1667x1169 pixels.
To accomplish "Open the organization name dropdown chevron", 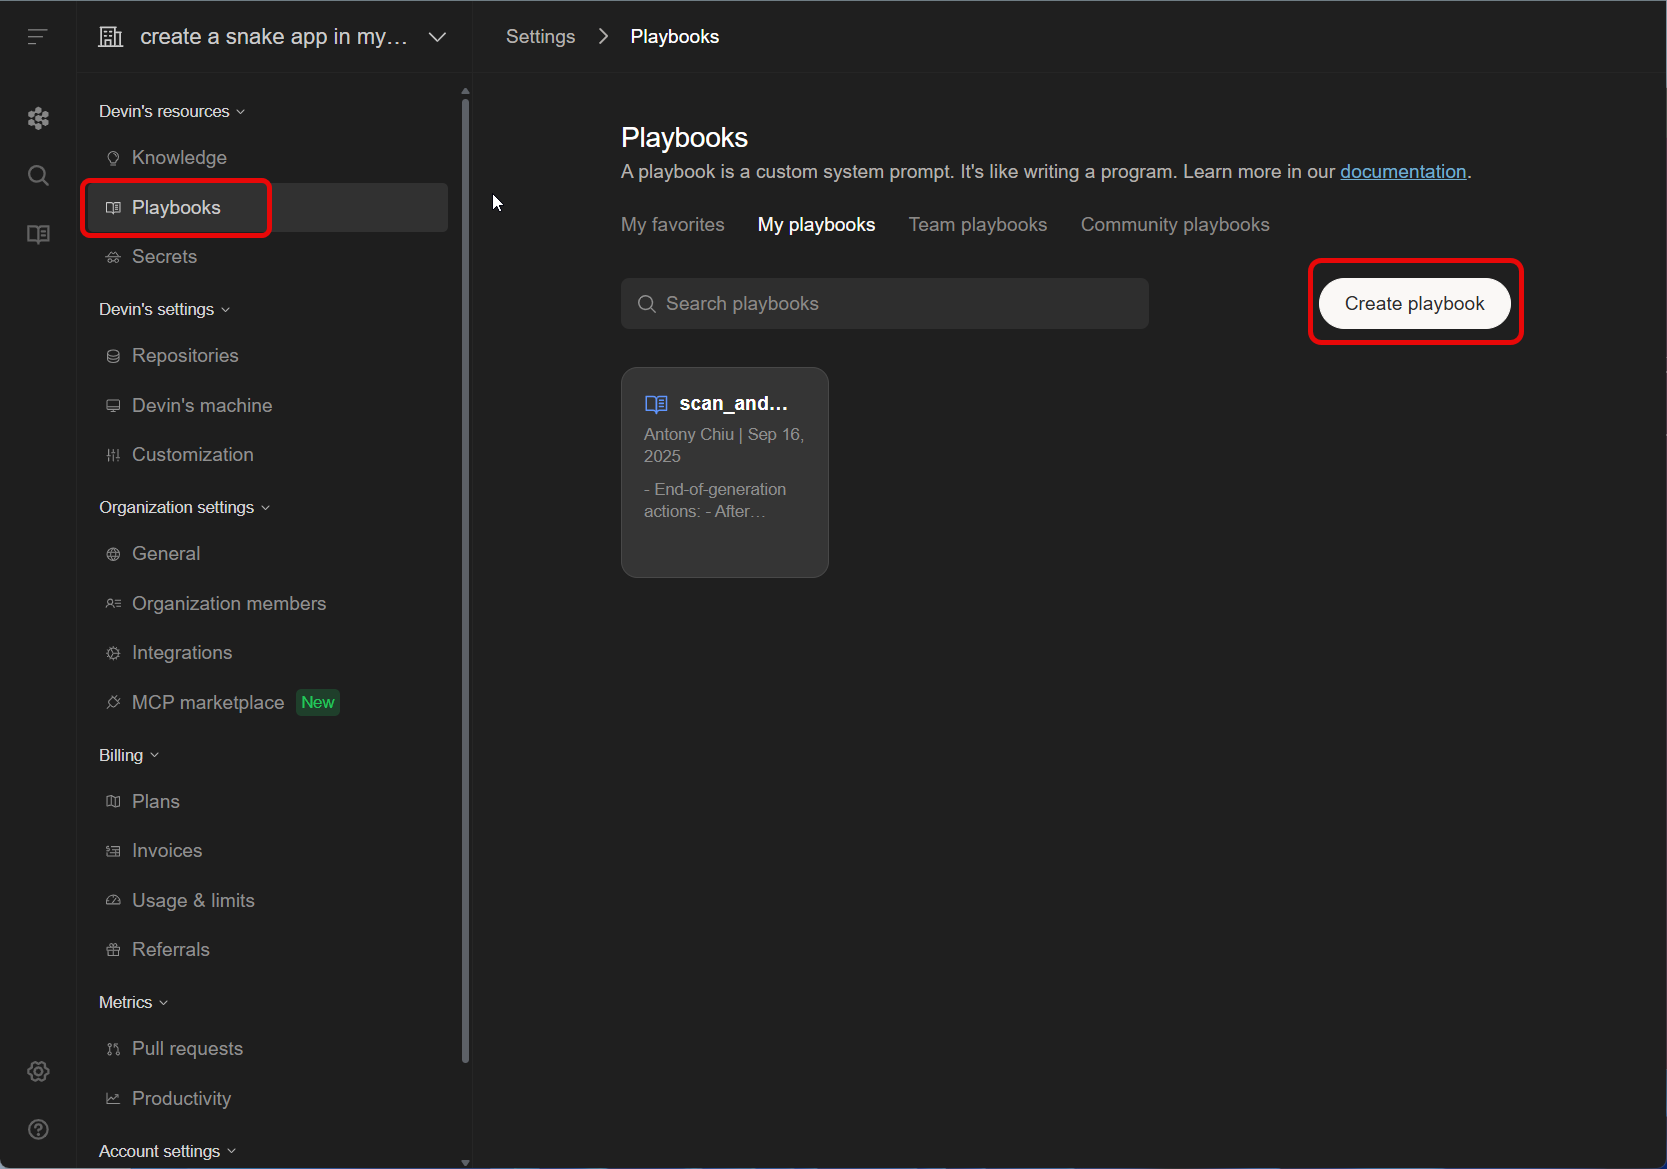I will click(437, 37).
